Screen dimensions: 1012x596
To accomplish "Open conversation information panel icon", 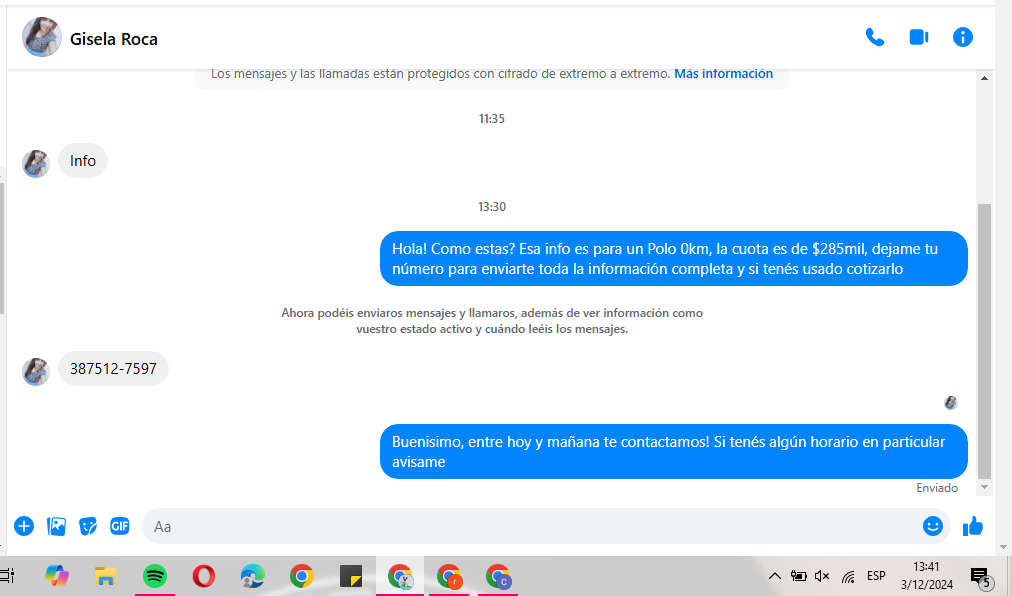I will (x=962, y=37).
